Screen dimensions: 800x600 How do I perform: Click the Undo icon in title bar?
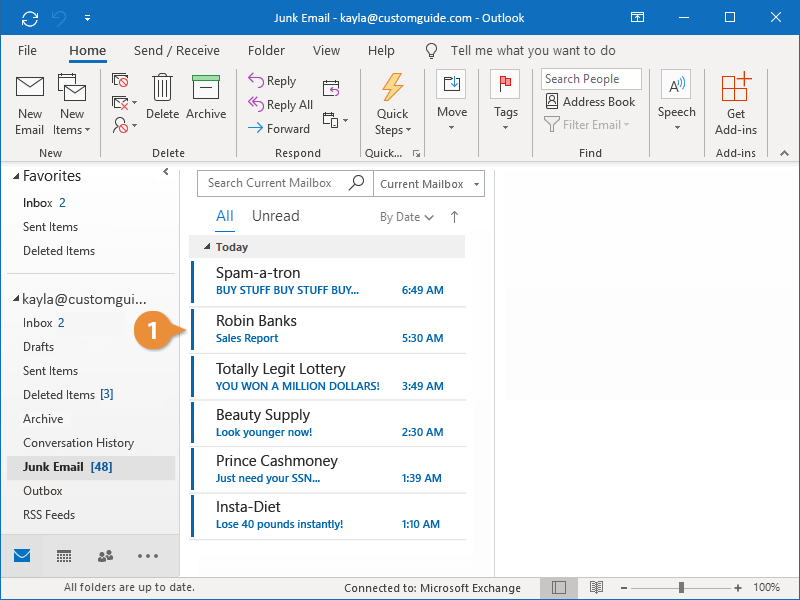(59, 19)
